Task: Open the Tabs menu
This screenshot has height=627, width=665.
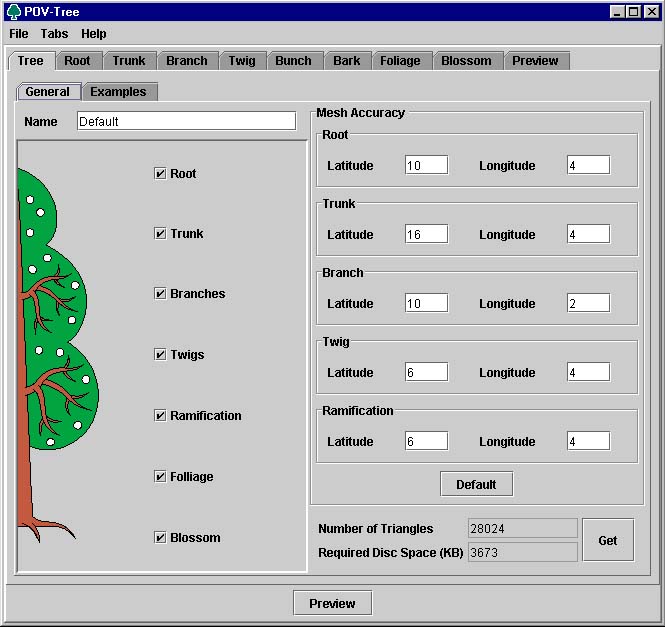Action: pyautogui.click(x=54, y=34)
